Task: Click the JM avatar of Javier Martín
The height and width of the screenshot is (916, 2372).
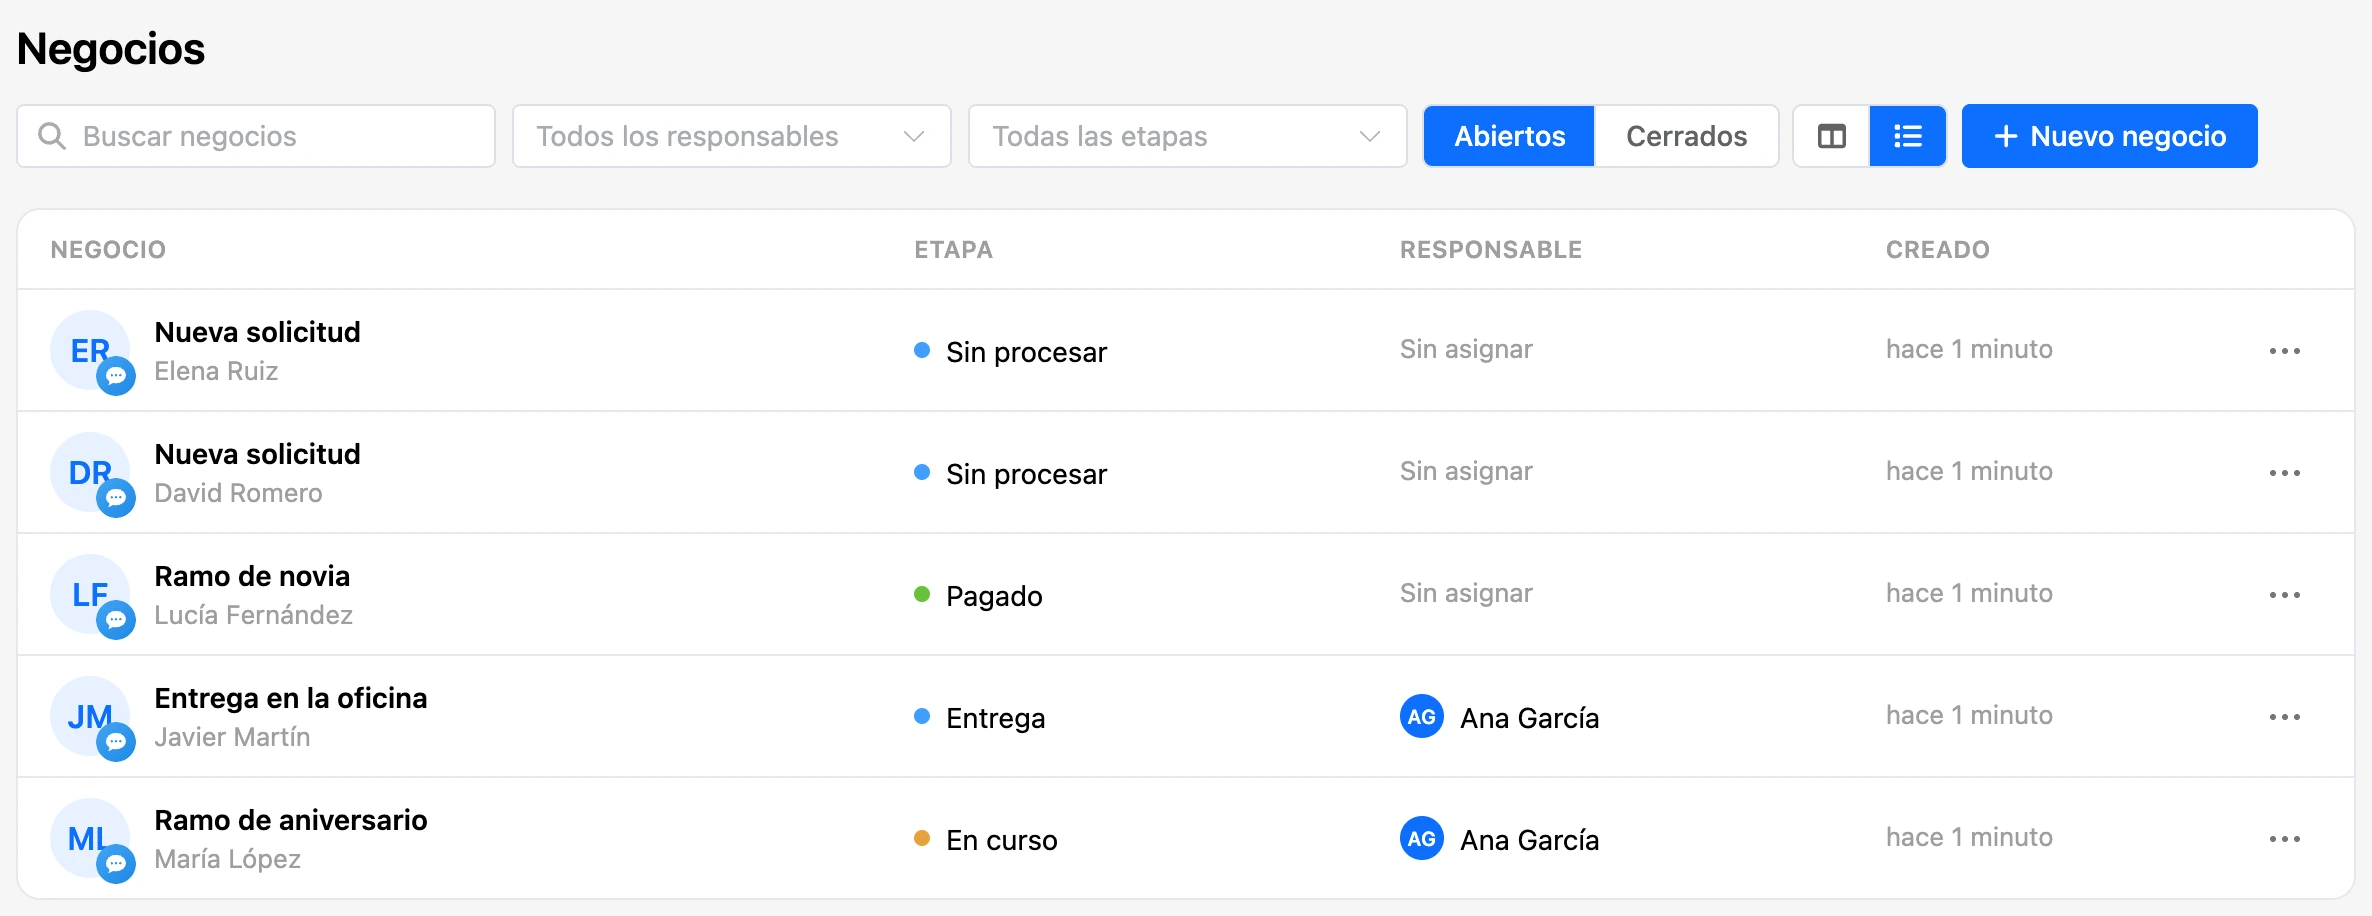Action: 90,716
